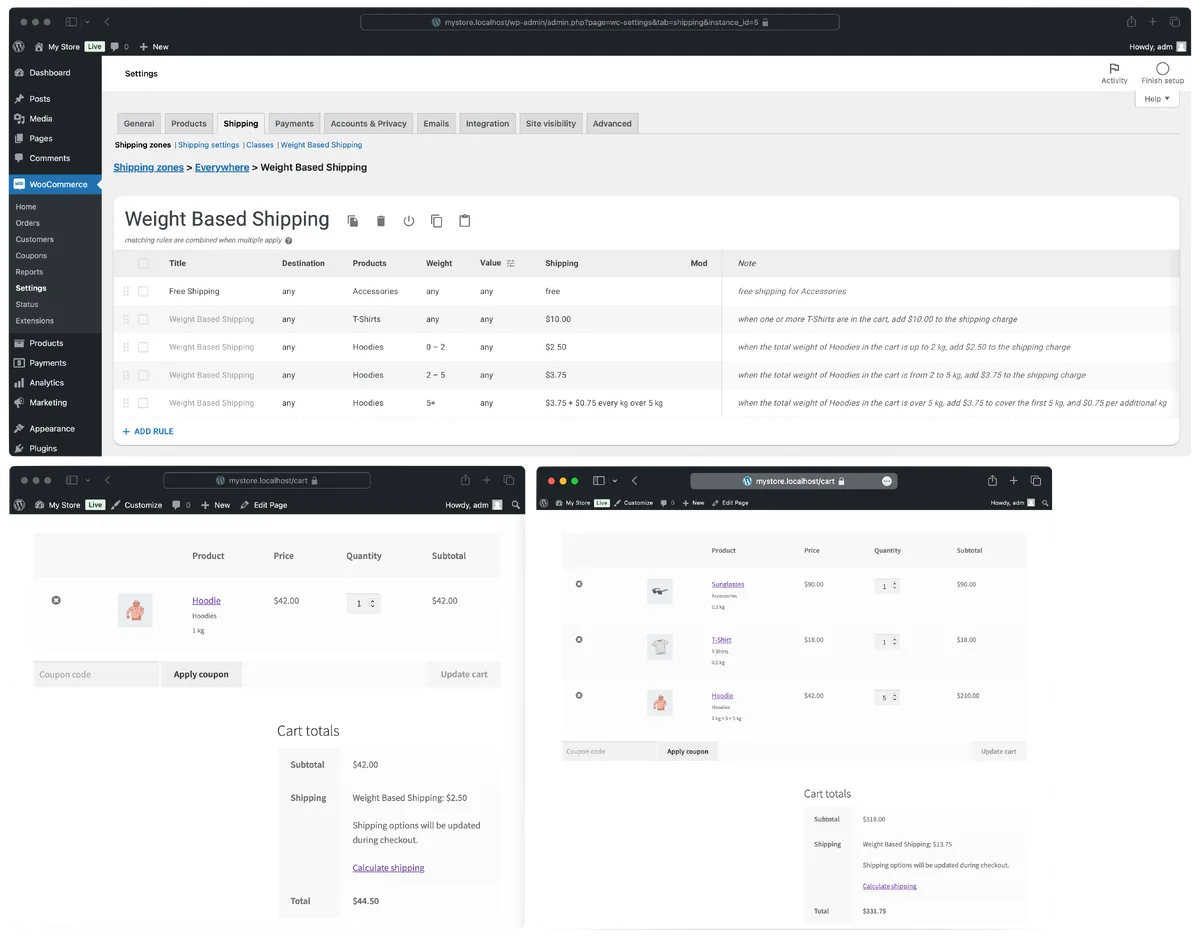This screenshot has width=1200, height=937.
Task: Open Value column options slider icon
Action: coord(511,263)
